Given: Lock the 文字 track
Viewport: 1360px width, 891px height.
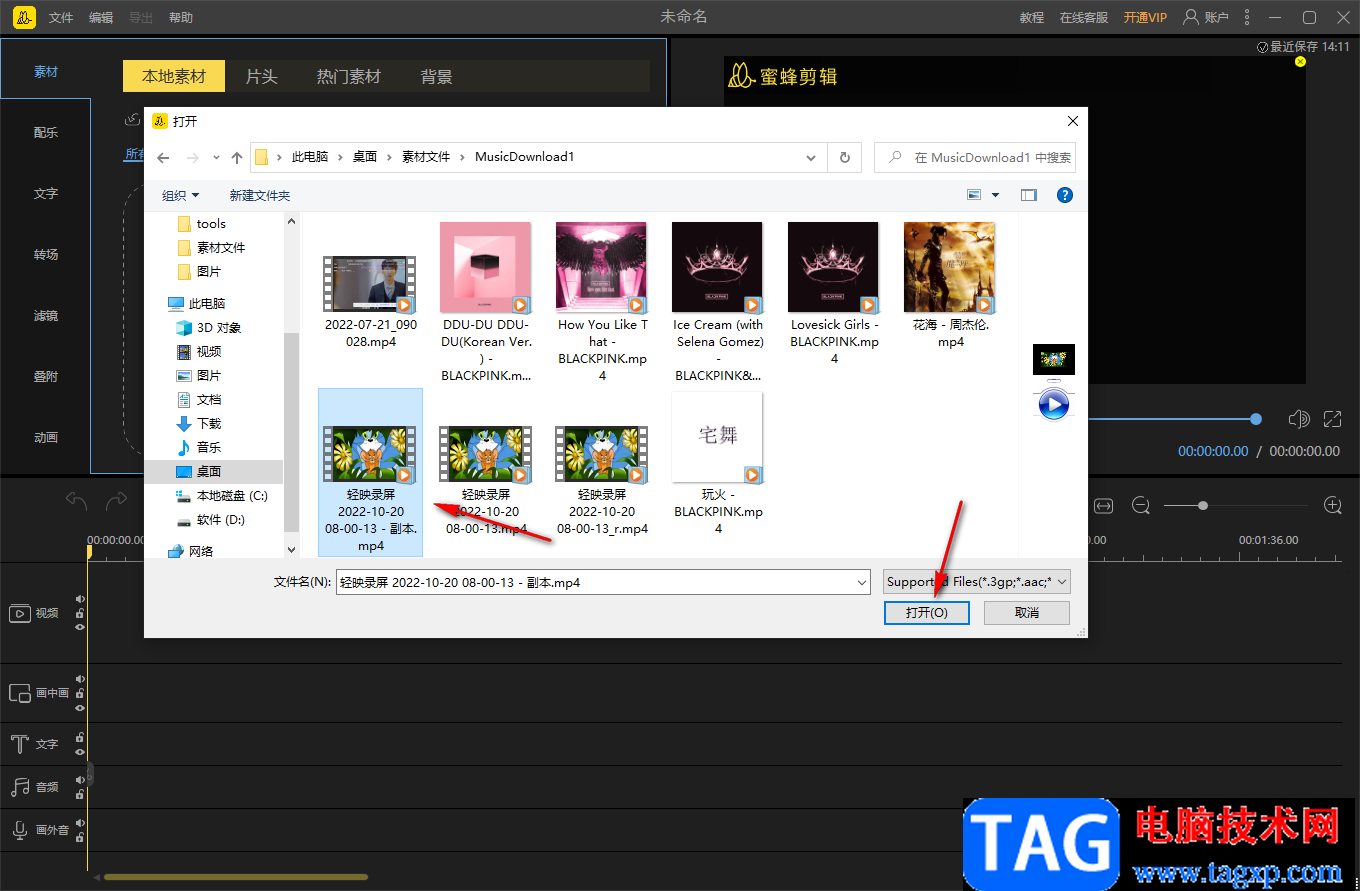Looking at the screenshot, I should click(x=80, y=738).
